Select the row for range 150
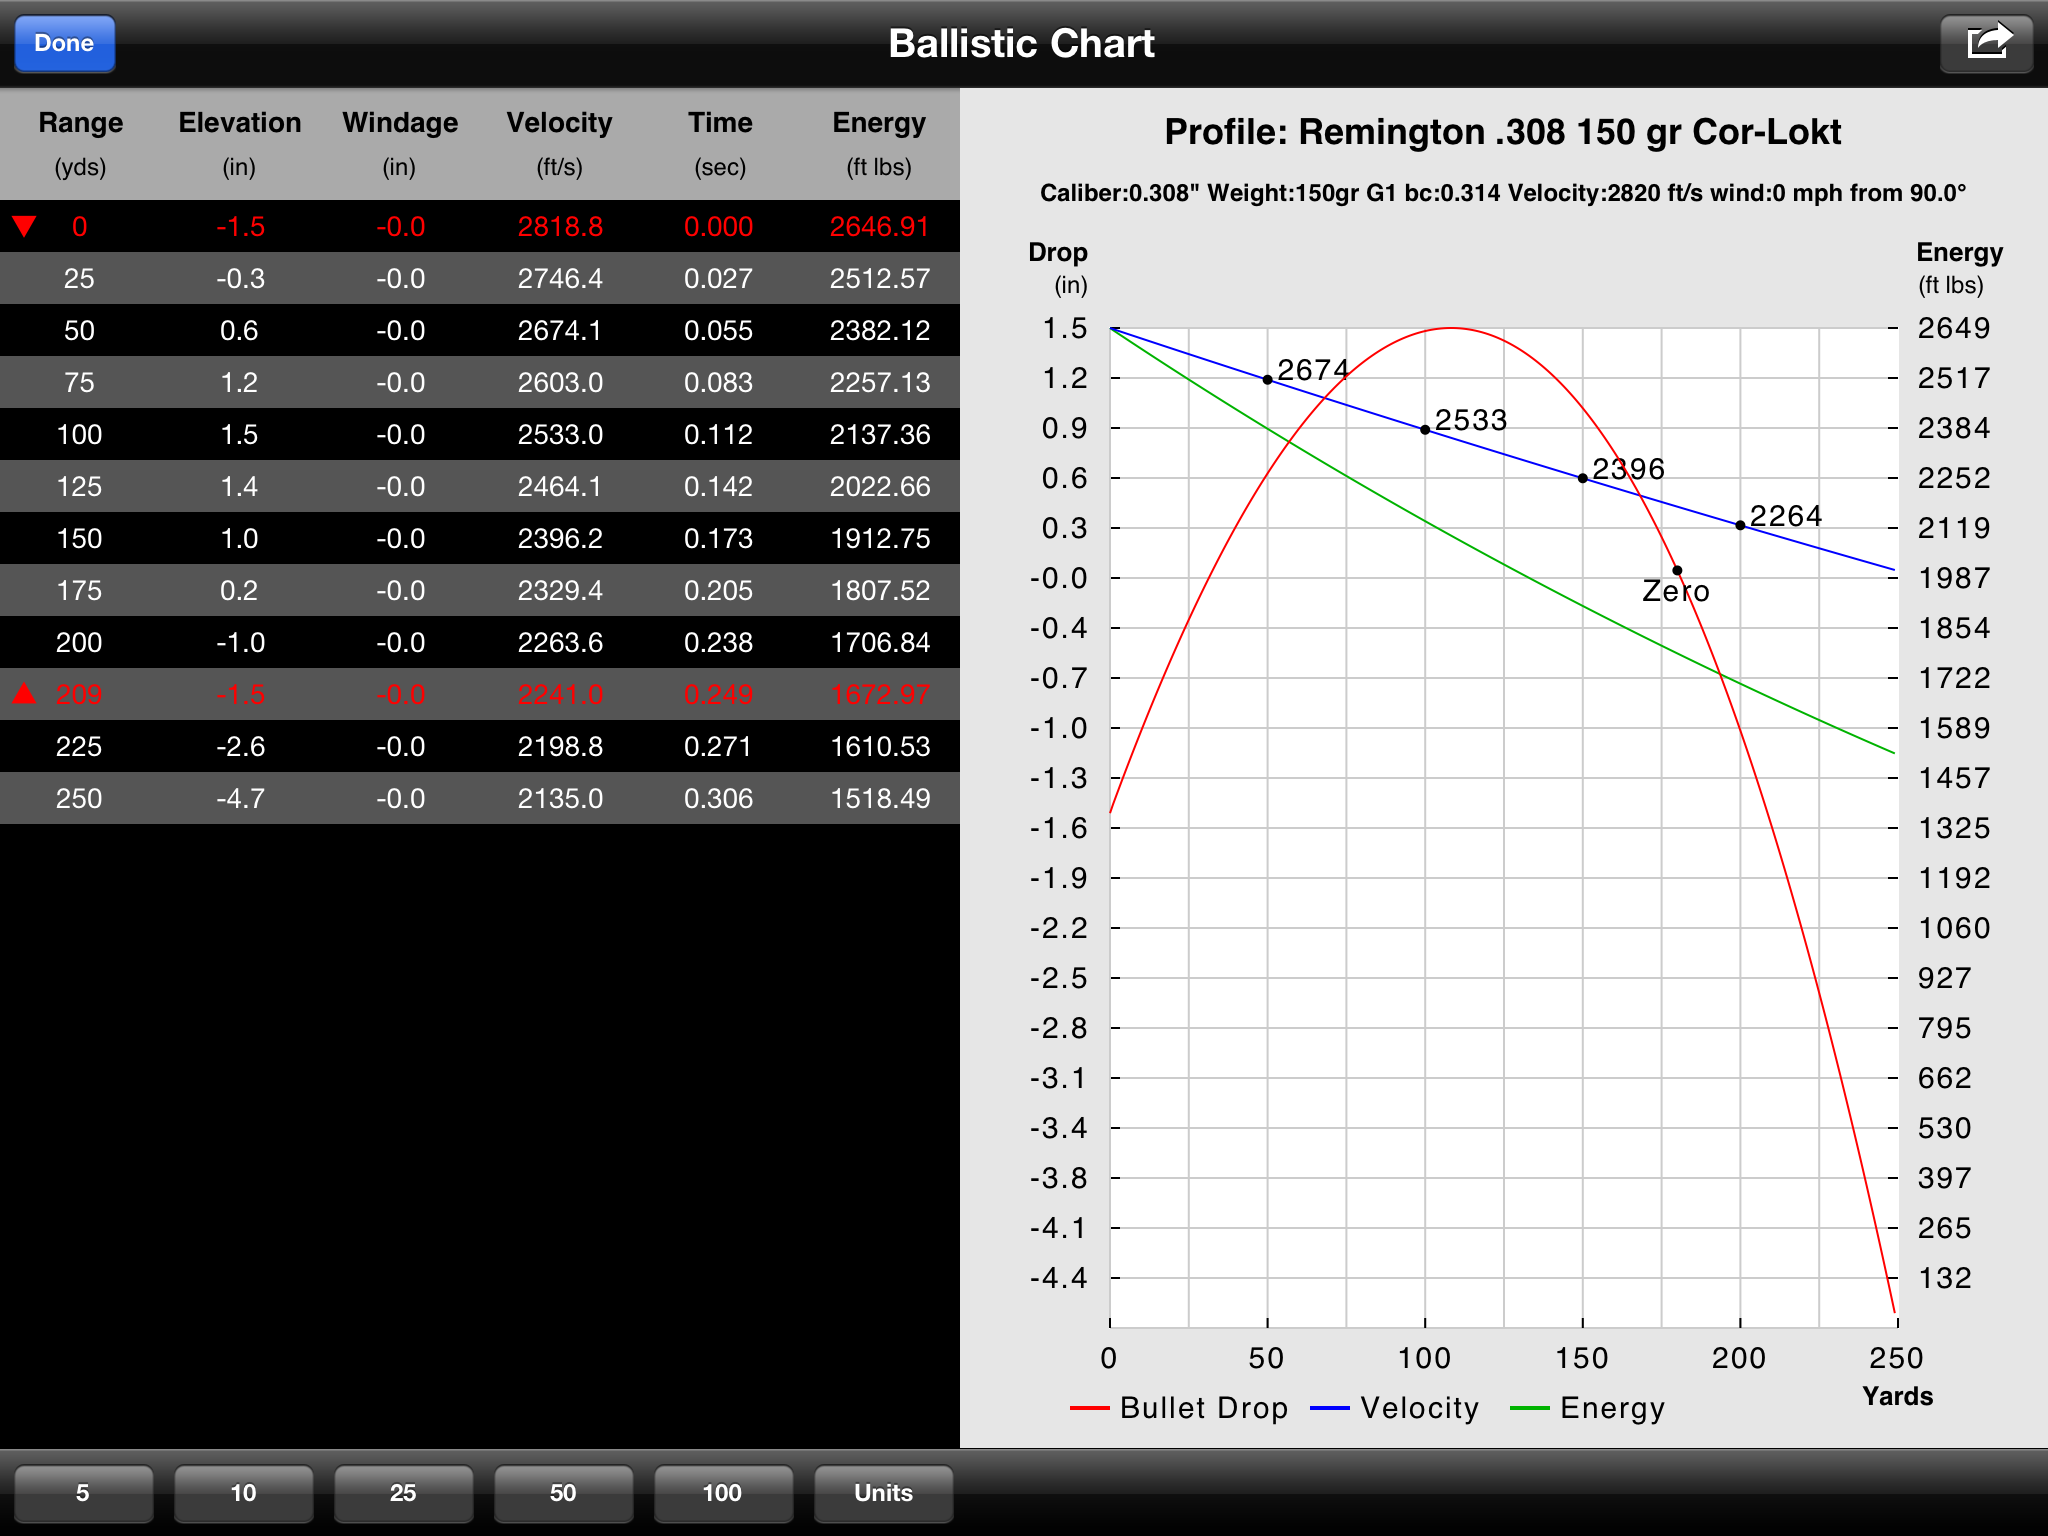Screen dimensions: 2048x1536 click(480, 538)
